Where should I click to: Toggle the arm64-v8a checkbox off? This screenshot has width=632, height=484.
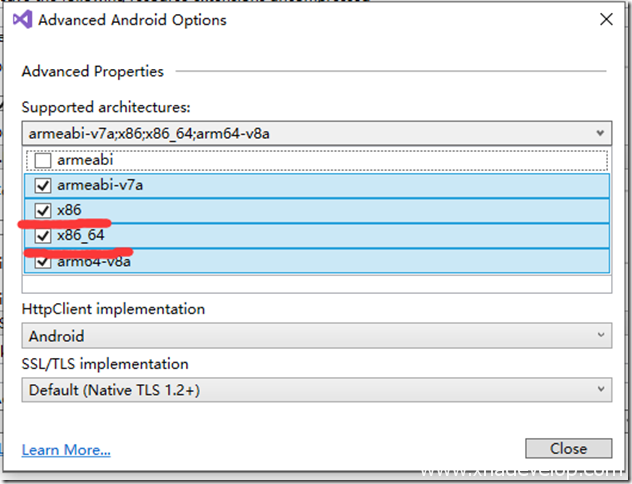point(42,261)
